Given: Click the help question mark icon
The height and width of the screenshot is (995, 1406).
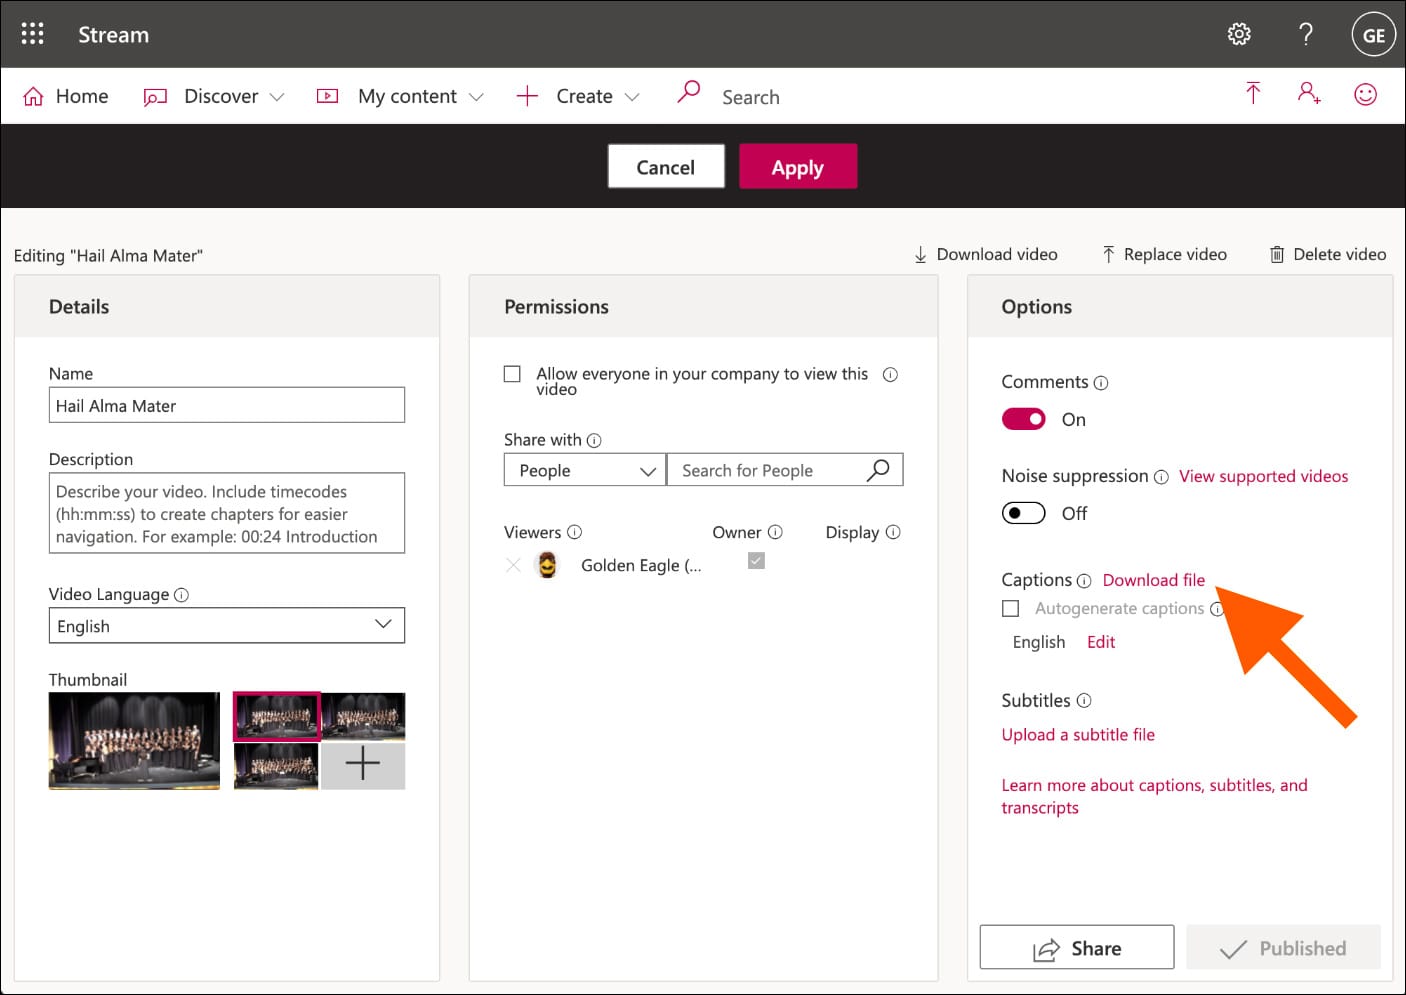Looking at the screenshot, I should (1305, 34).
